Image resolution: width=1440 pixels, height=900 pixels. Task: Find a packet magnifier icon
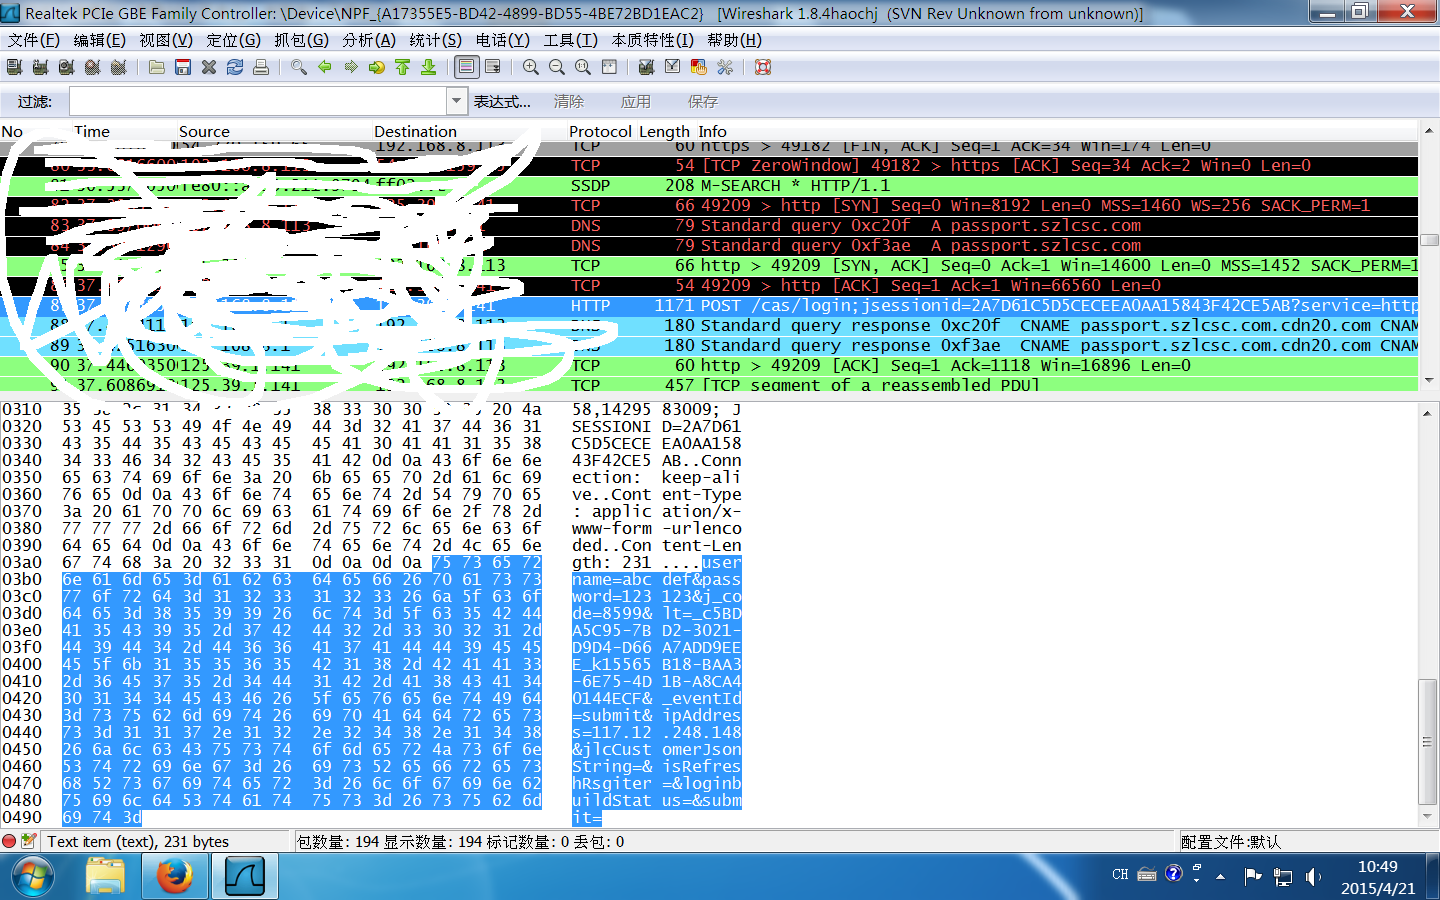coord(299,67)
